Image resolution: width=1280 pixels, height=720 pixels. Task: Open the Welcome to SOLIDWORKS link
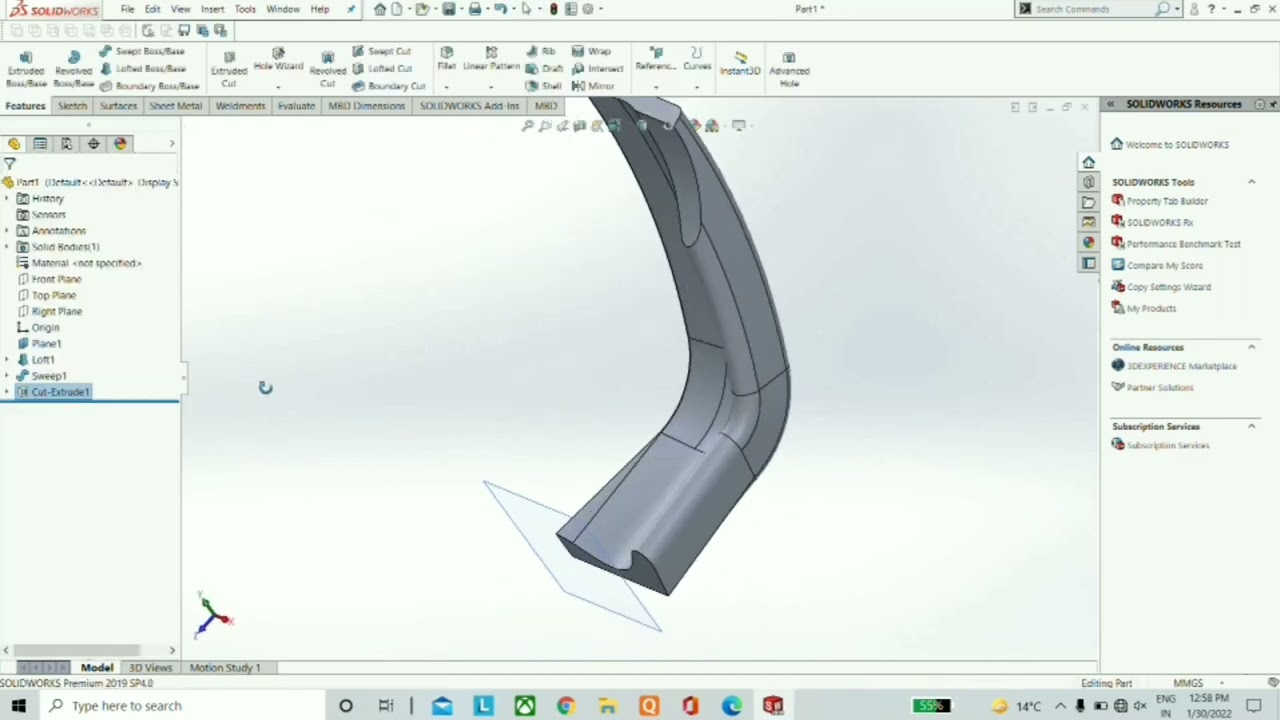point(1176,145)
